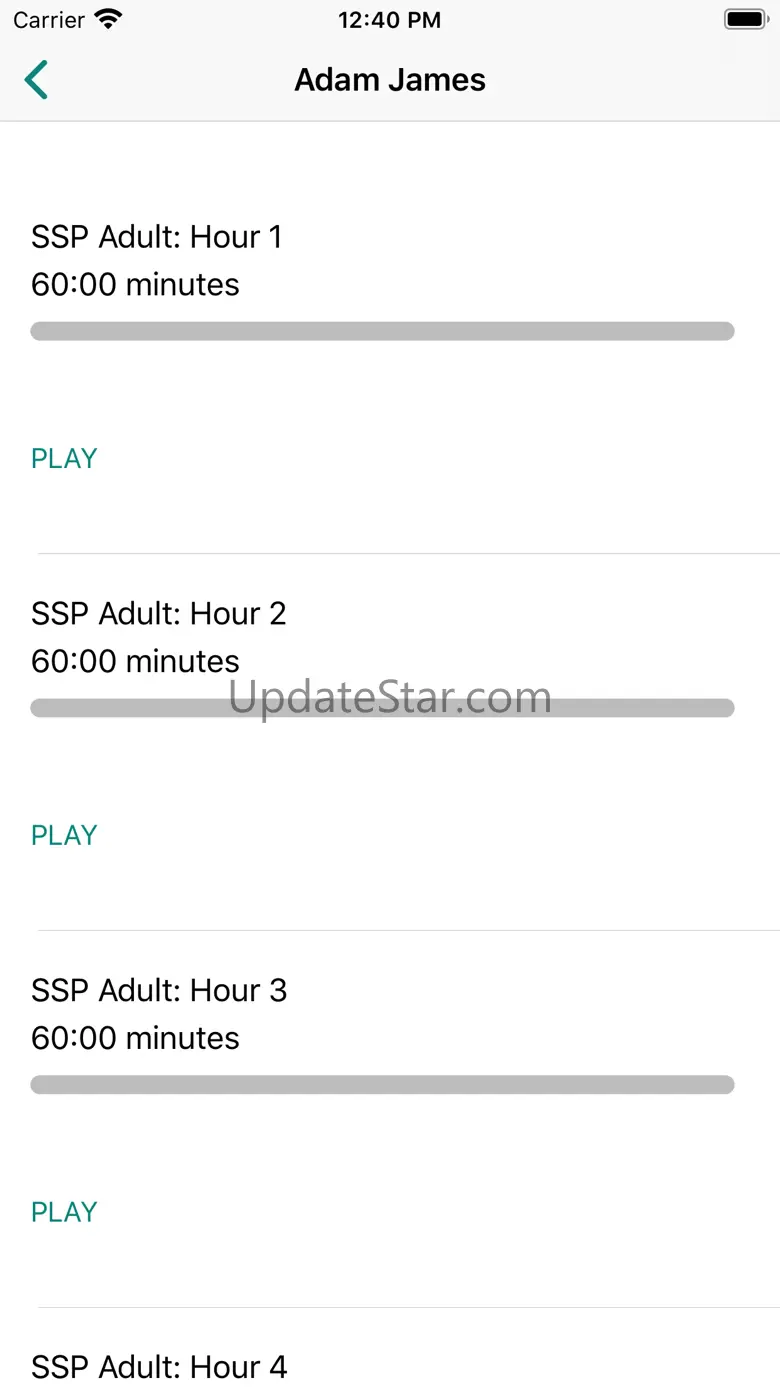Screen dimensions: 780x1387
Task: Select the SSP Adult: Hour 3 title
Action: tap(159, 991)
